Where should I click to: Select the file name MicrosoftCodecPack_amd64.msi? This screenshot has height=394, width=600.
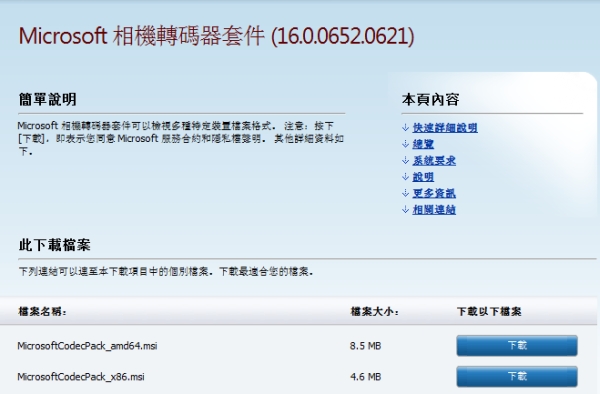(x=87, y=346)
